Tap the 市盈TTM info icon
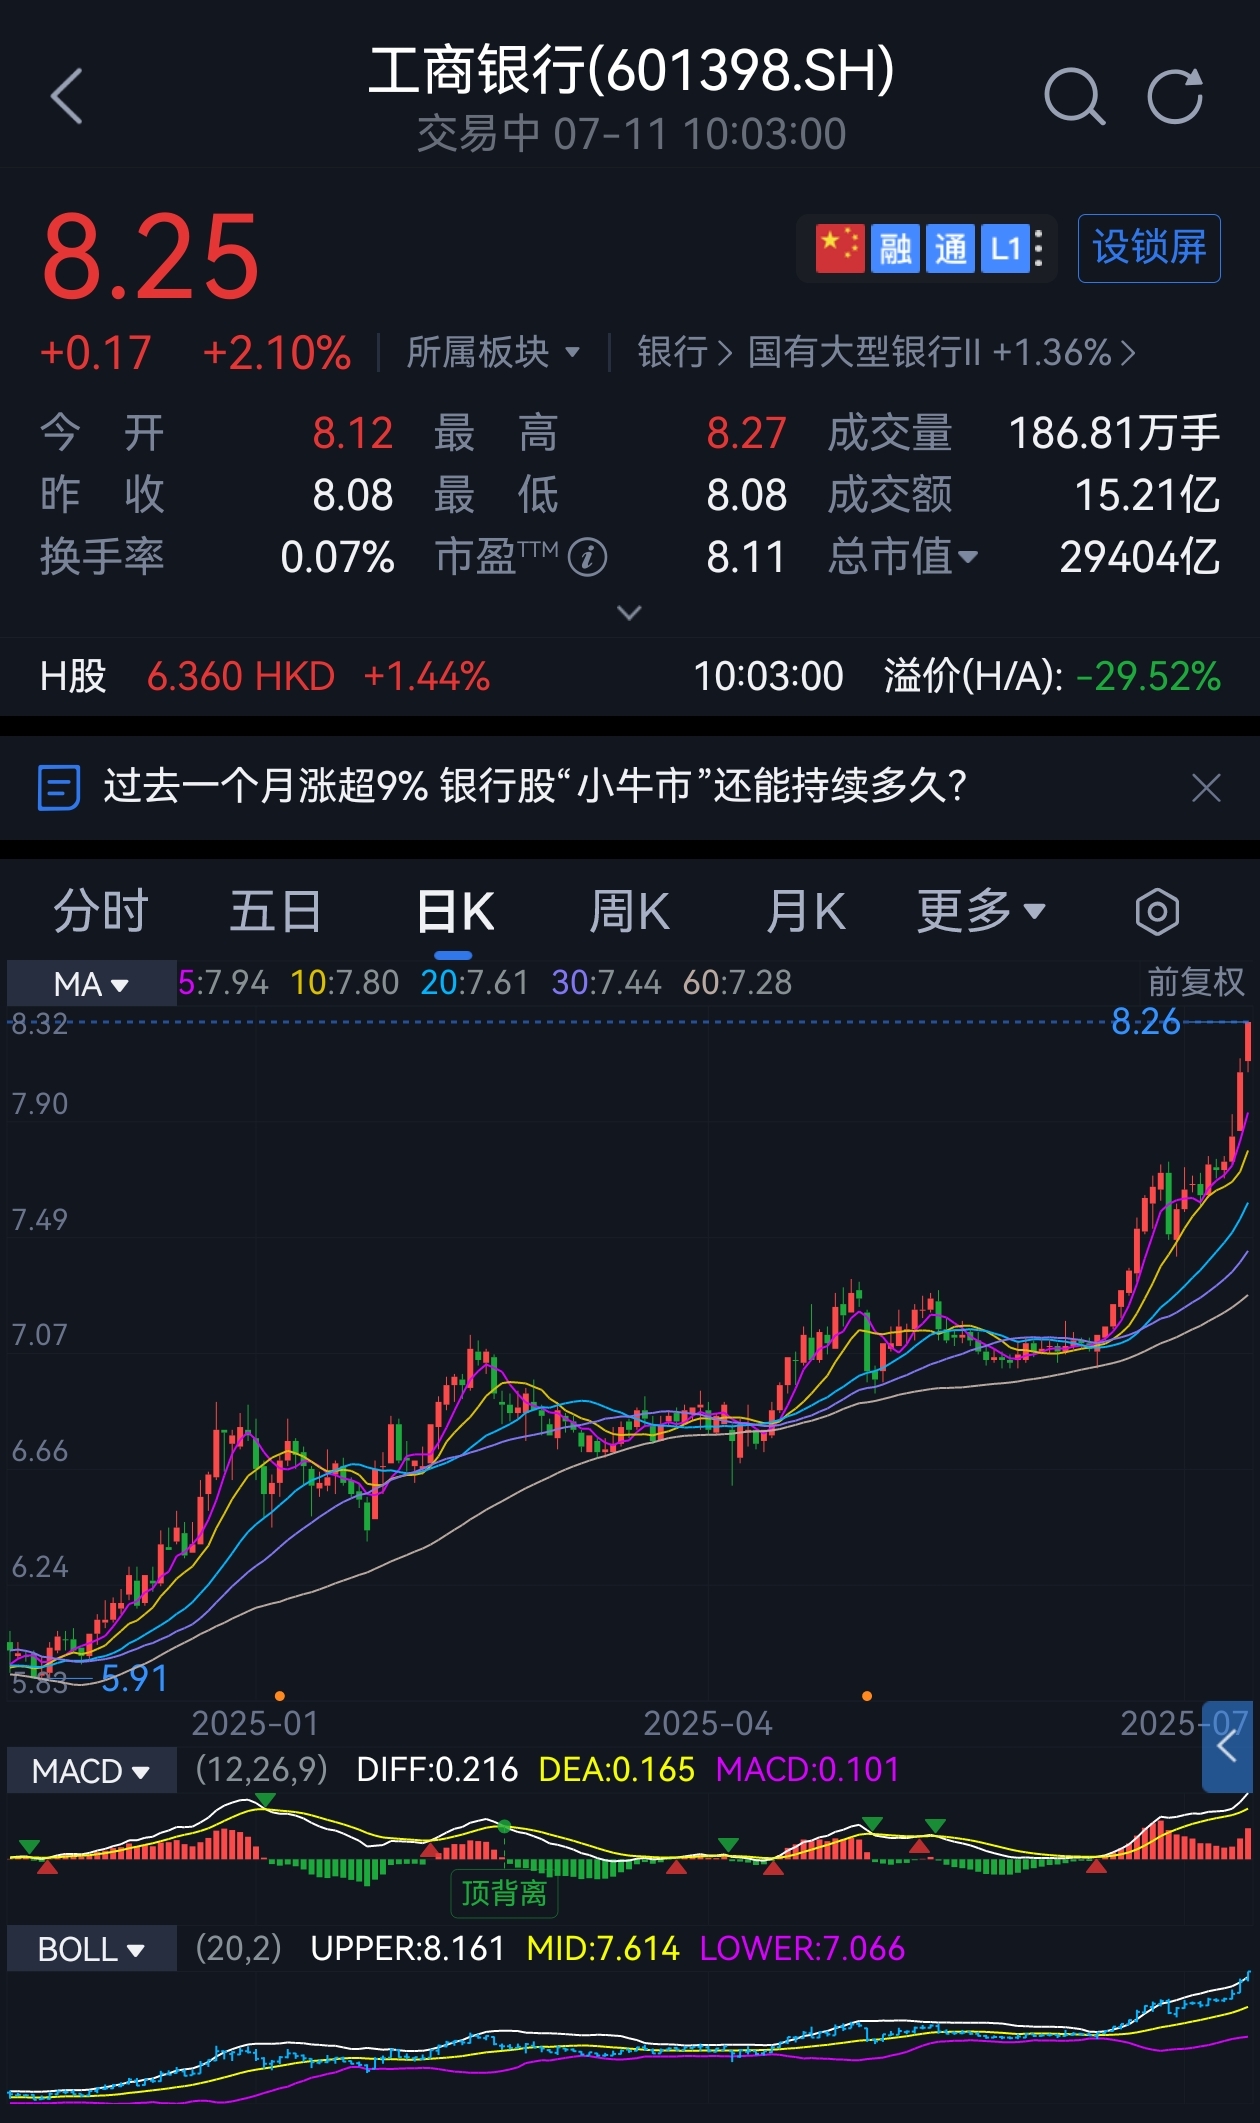The height and width of the screenshot is (2123, 1260). [x=587, y=557]
